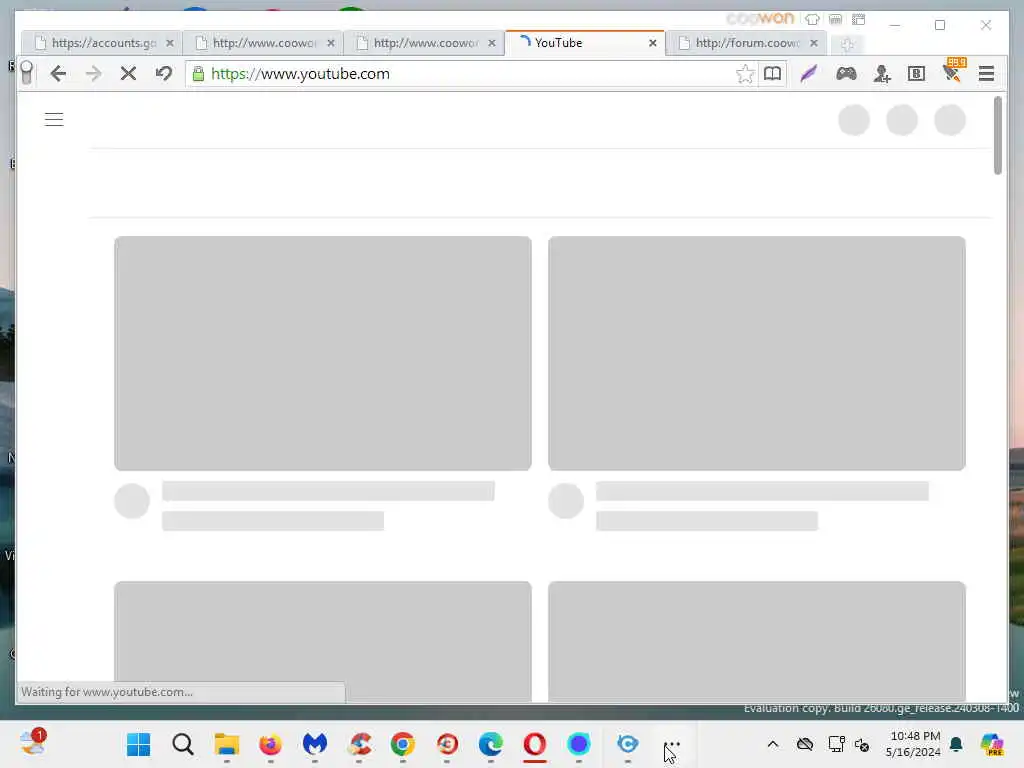Click top-right loading video thumbnail placeholder
This screenshot has width=1024, height=768.
(756, 353)
